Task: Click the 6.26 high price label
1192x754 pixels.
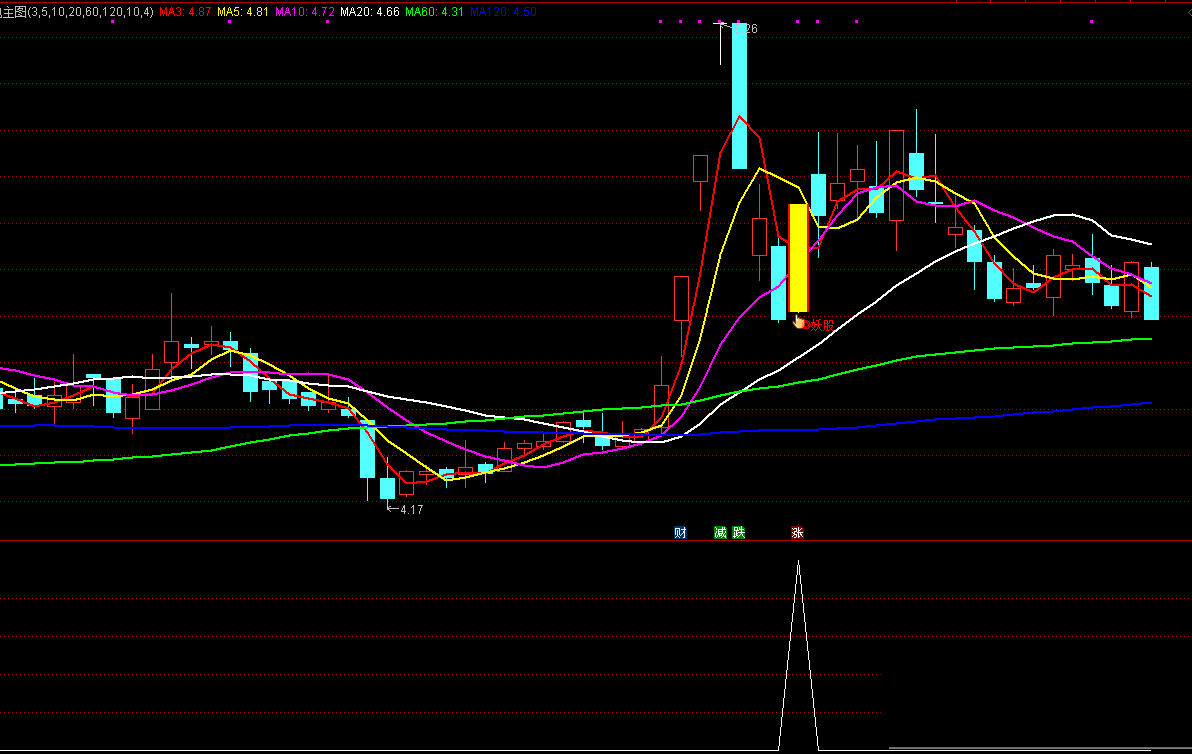Action: click(744, 29)
